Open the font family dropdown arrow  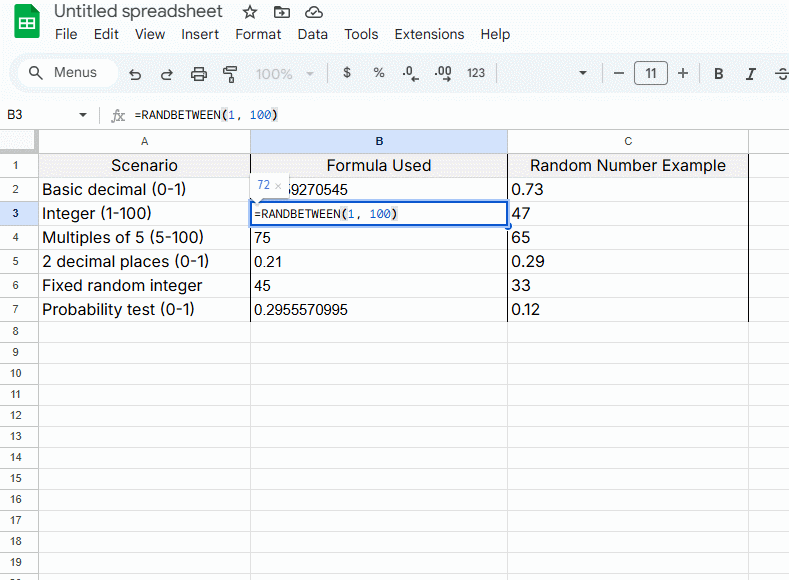583,74
